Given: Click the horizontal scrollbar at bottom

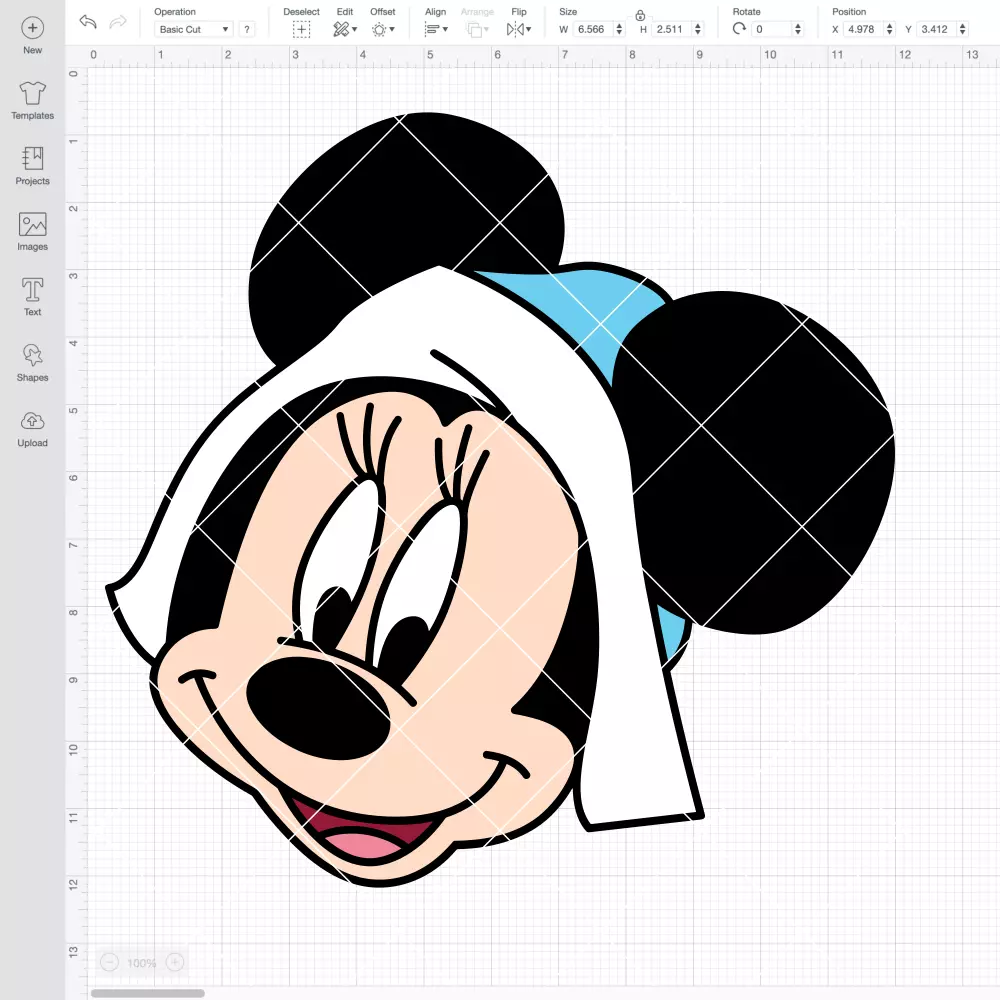Looking at the screenshot, I should point(147,993).
